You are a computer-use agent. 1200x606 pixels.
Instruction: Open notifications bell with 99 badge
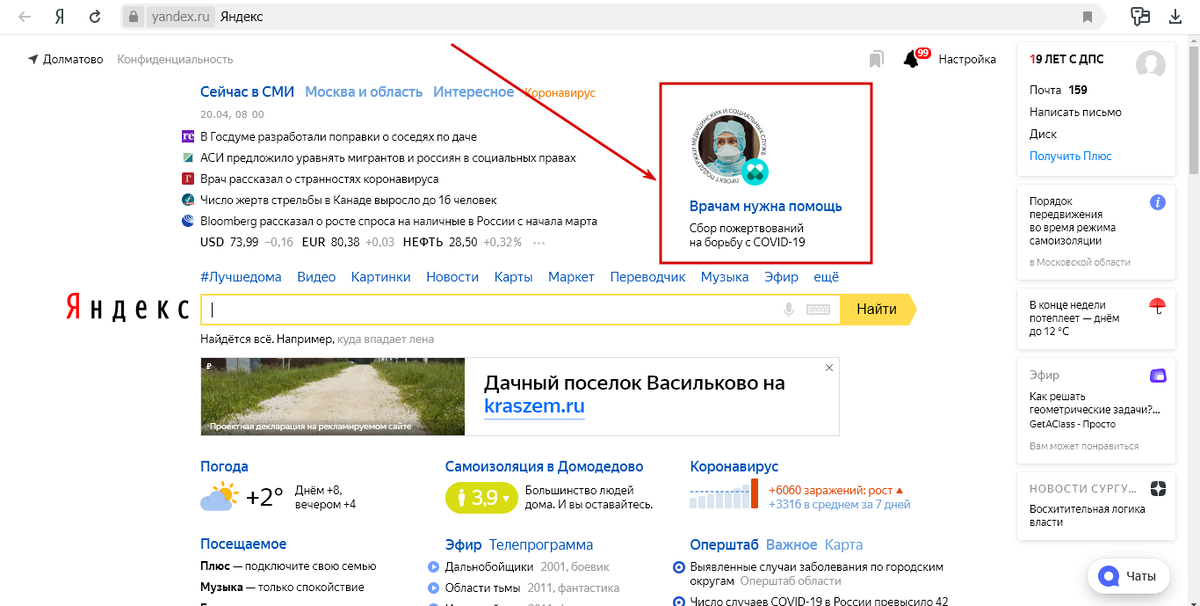pos(911,60)
